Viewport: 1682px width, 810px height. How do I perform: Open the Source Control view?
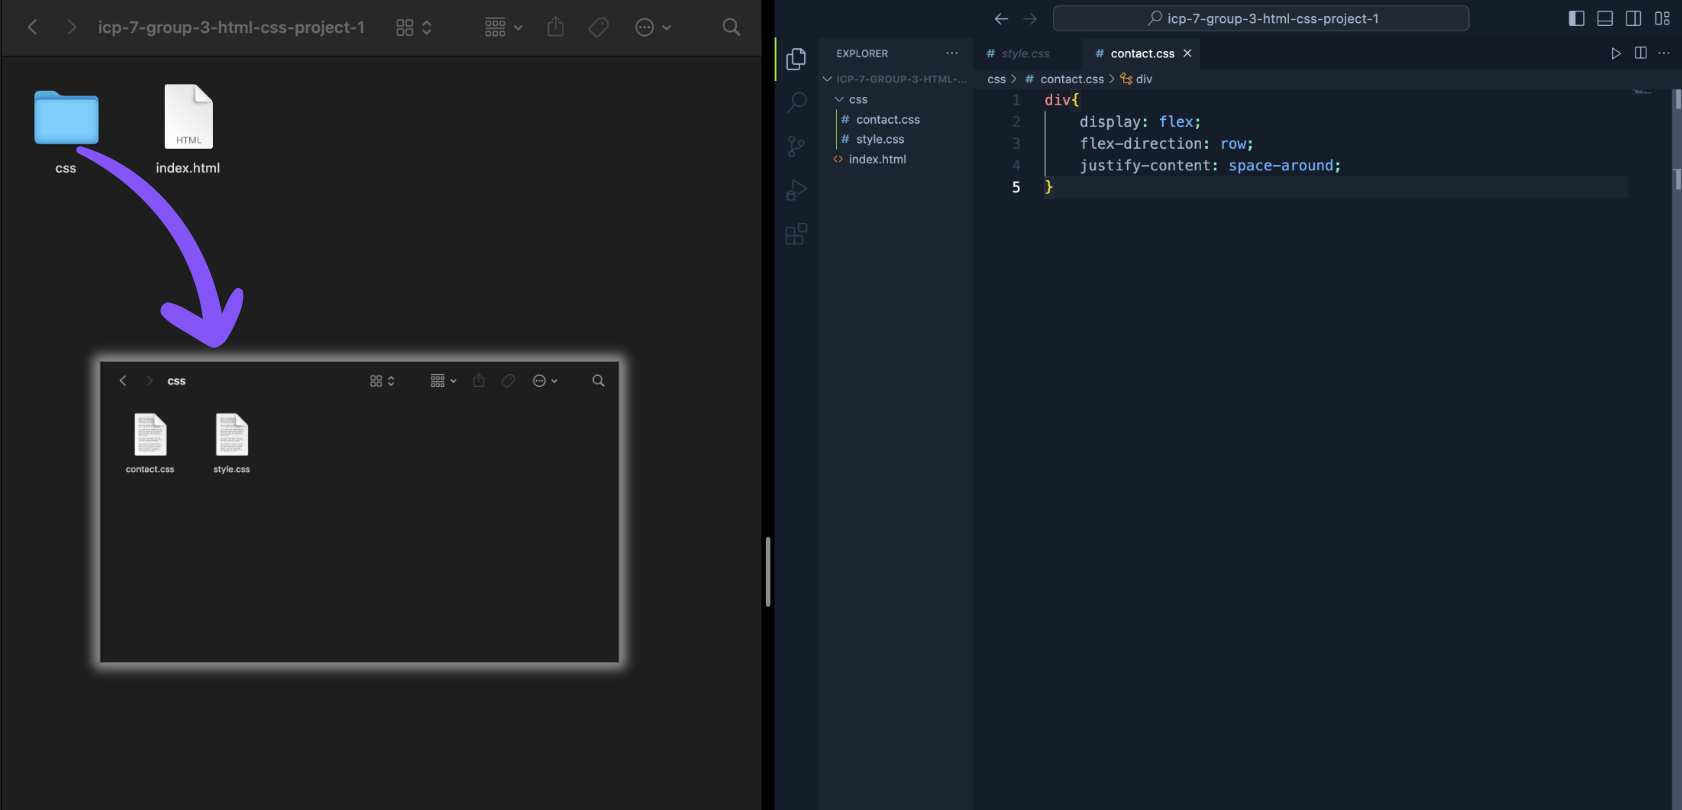(796, 146)
